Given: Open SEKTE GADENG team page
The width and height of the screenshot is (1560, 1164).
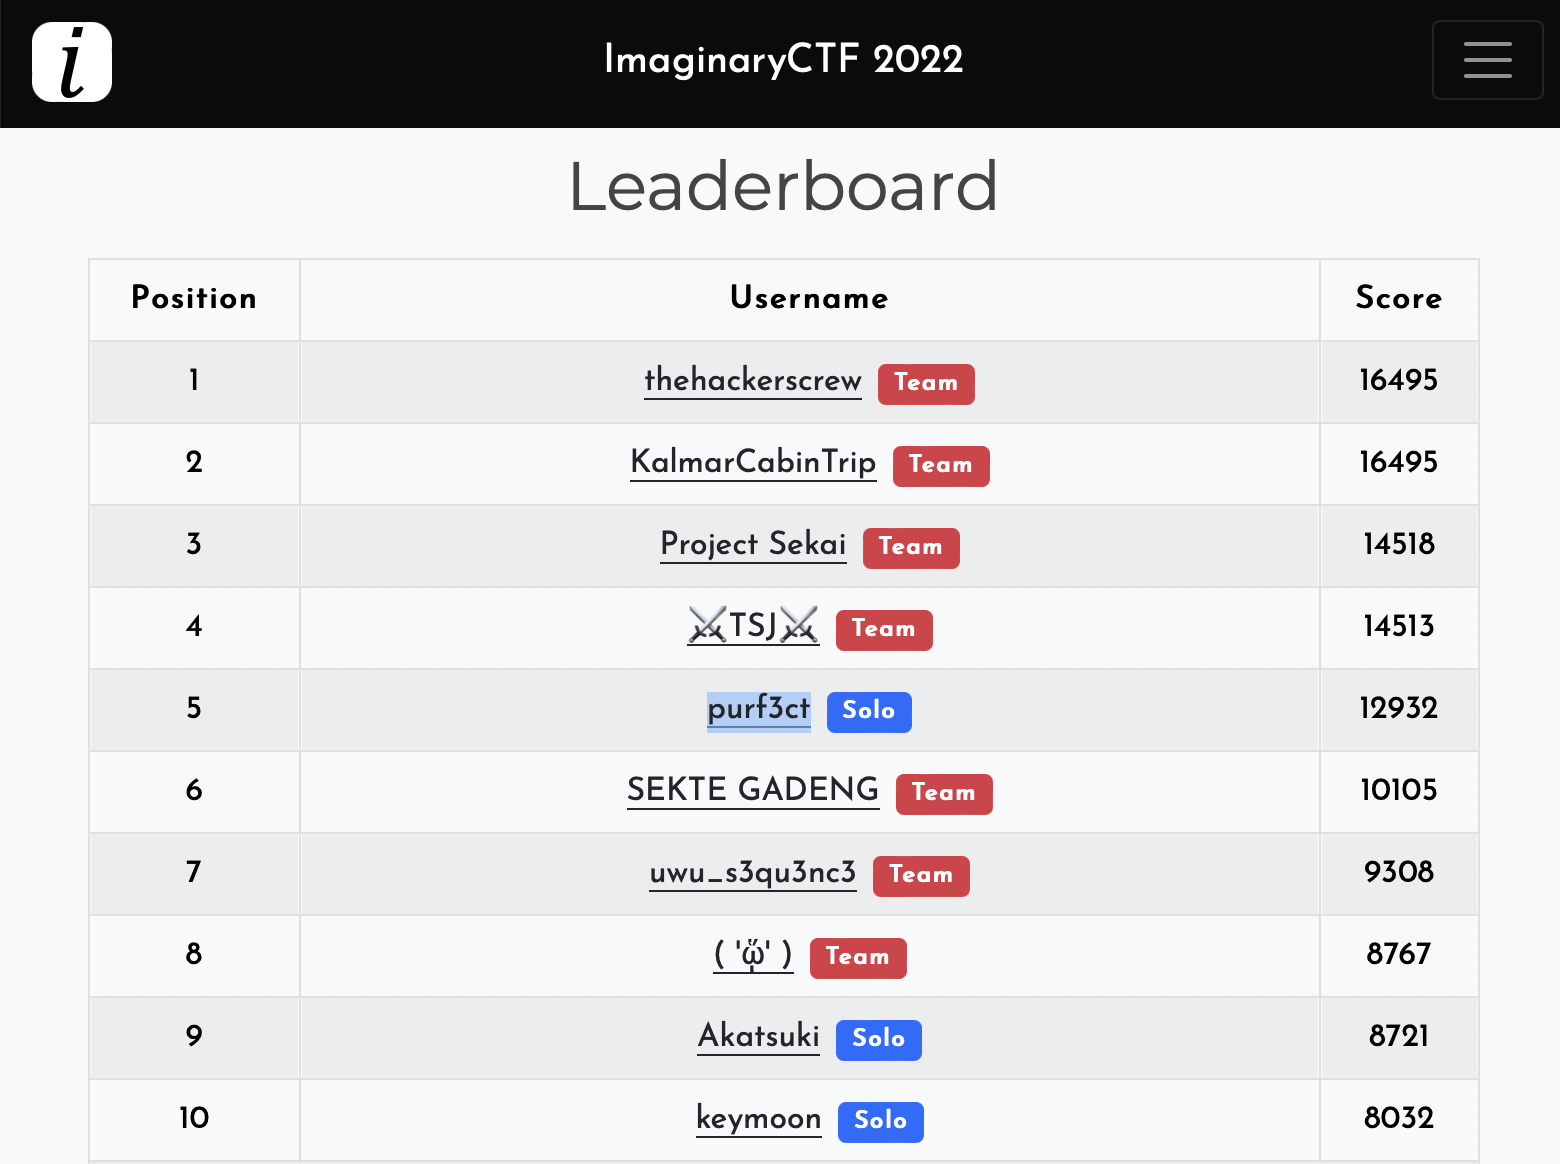Looking at the screenshot, I should [x=753, y=790].
